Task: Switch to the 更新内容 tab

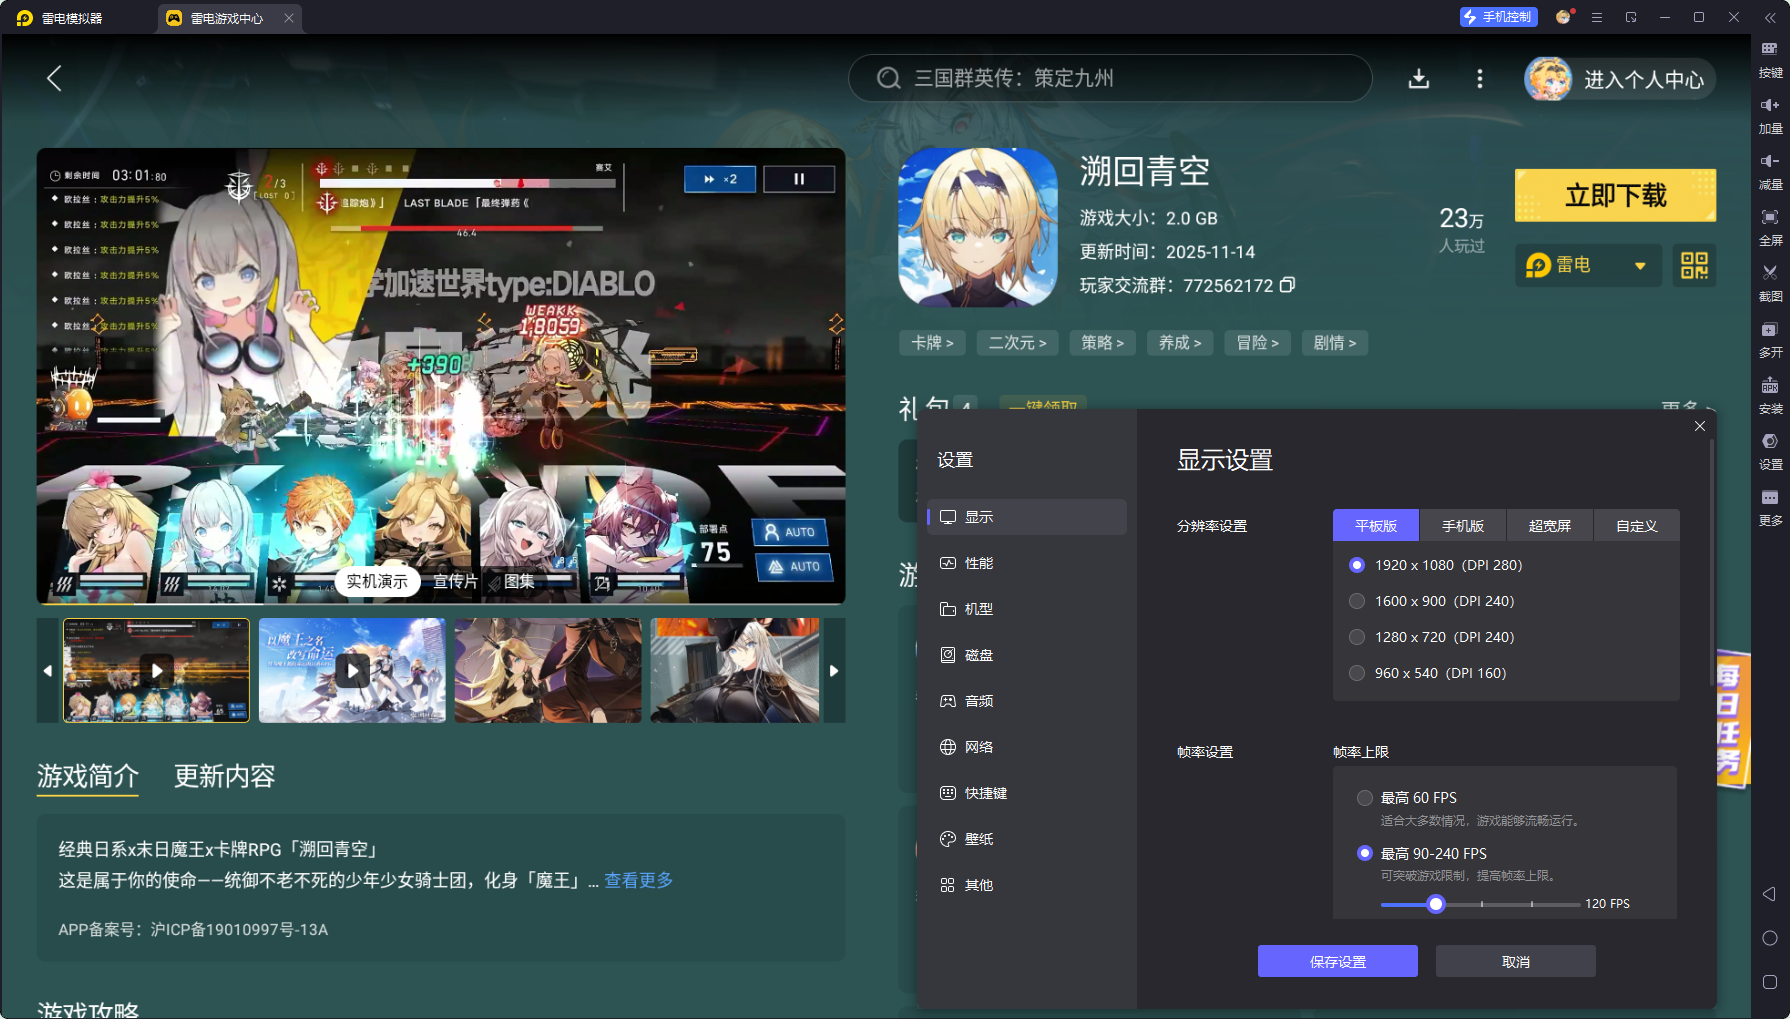Action: pyautogui.click(x=224, y=776)
